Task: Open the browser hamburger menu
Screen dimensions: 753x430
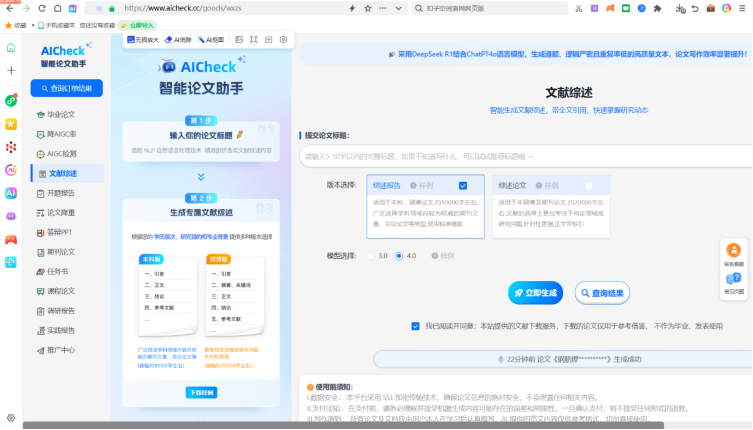Action: (x=742, y=8)
